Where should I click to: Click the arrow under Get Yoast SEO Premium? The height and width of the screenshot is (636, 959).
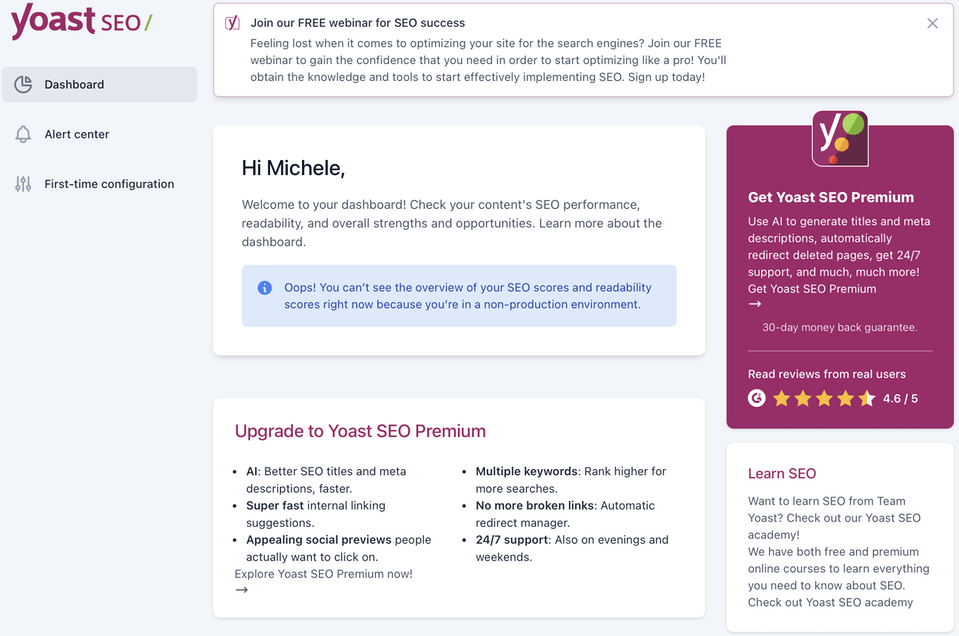tap(755, 304)
